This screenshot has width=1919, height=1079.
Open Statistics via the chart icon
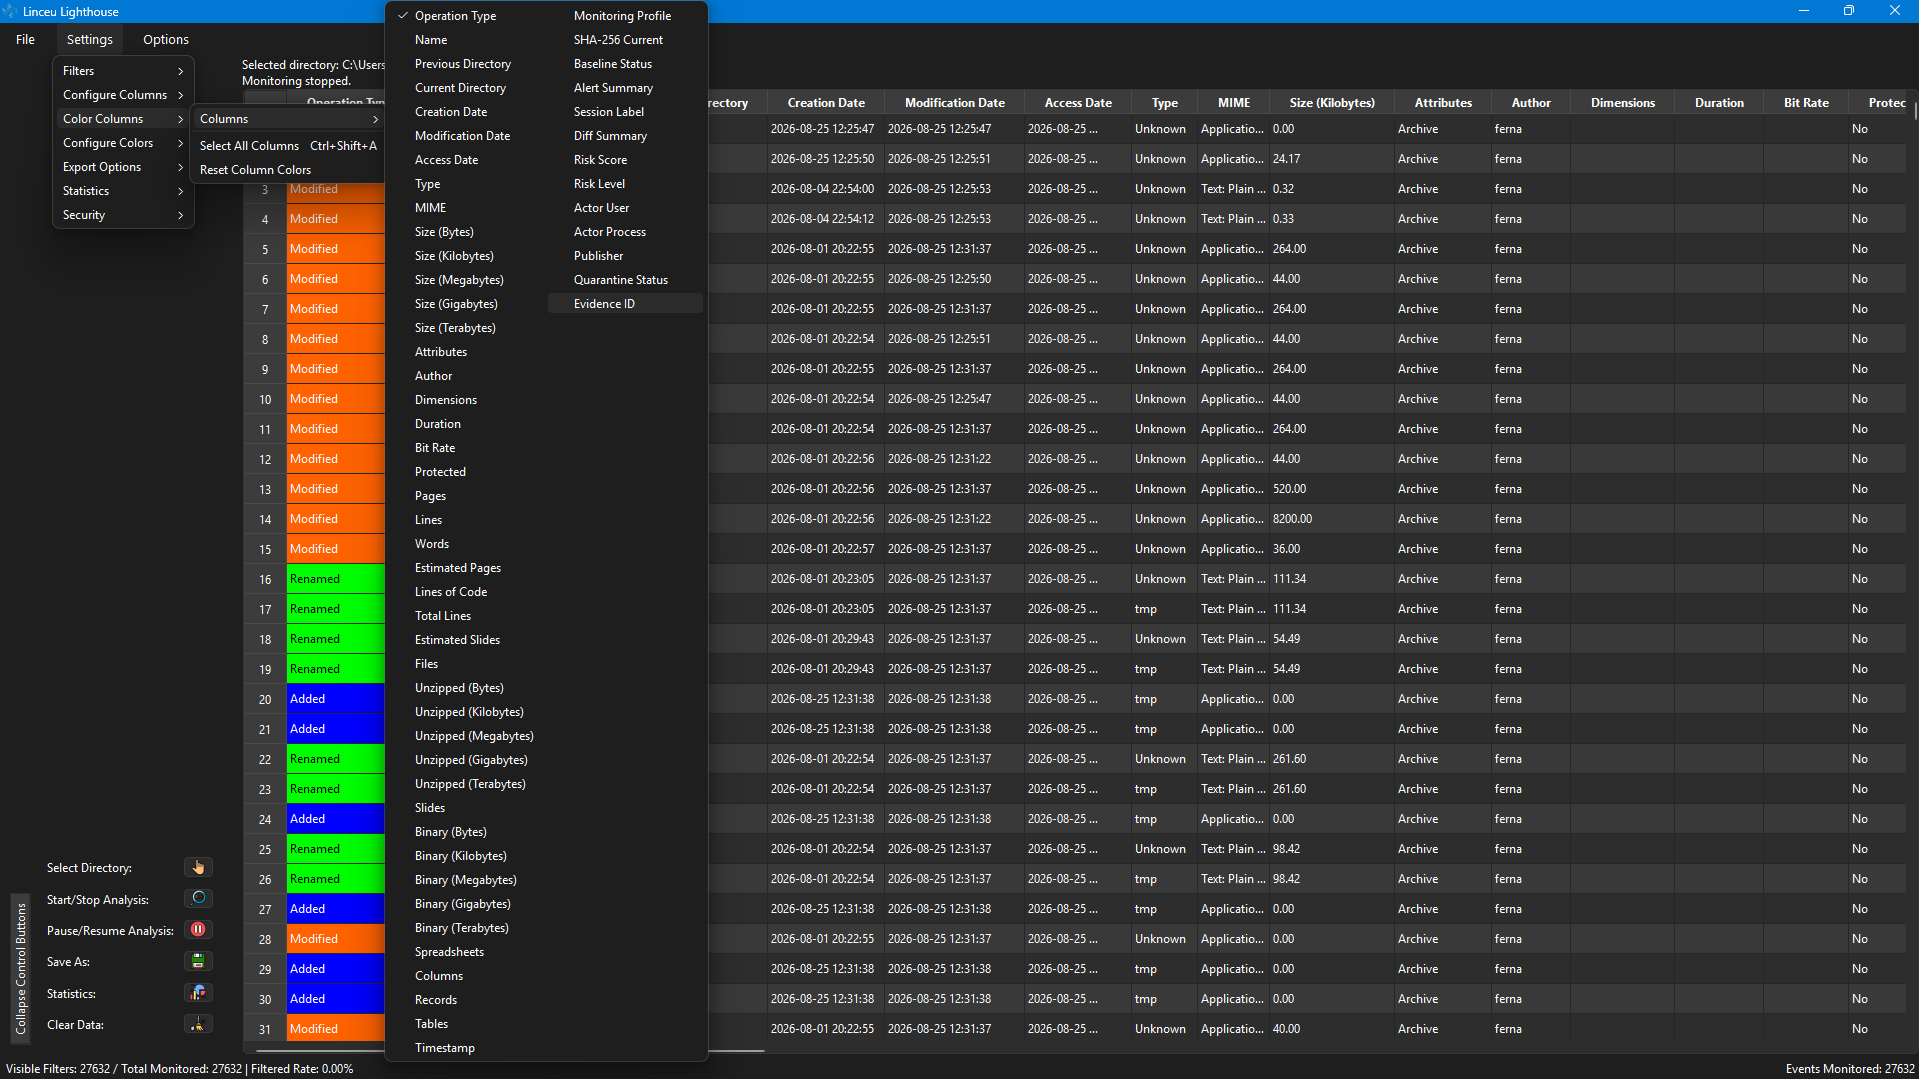(x=198, y=993)
